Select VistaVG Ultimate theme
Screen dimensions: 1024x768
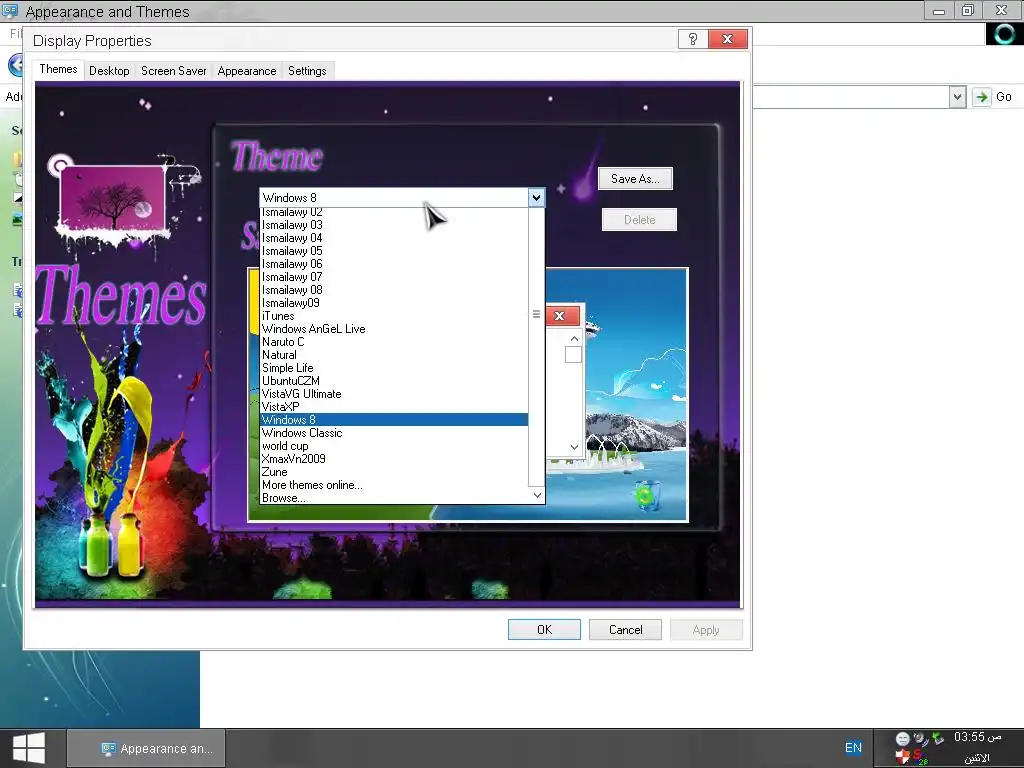coord(394,394)
